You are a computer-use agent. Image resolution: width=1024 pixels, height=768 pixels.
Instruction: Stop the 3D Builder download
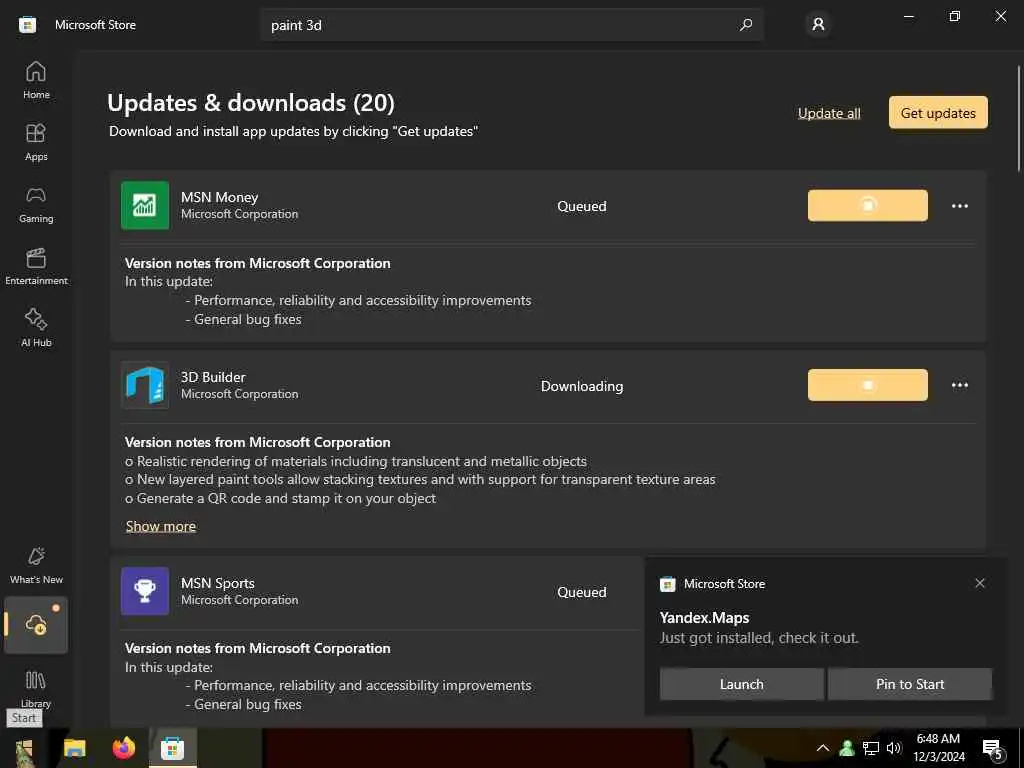867,385
